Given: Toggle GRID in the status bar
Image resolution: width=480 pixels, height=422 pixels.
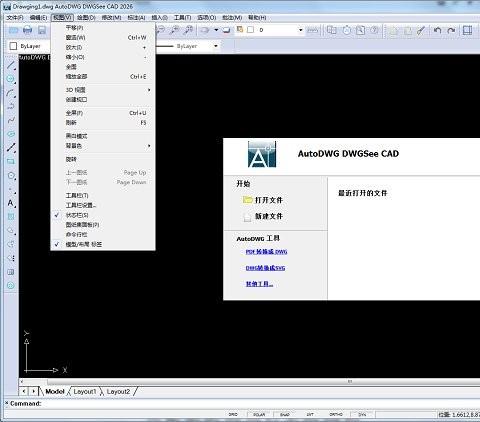Looking at the screenshot, I should pos(233,414).
